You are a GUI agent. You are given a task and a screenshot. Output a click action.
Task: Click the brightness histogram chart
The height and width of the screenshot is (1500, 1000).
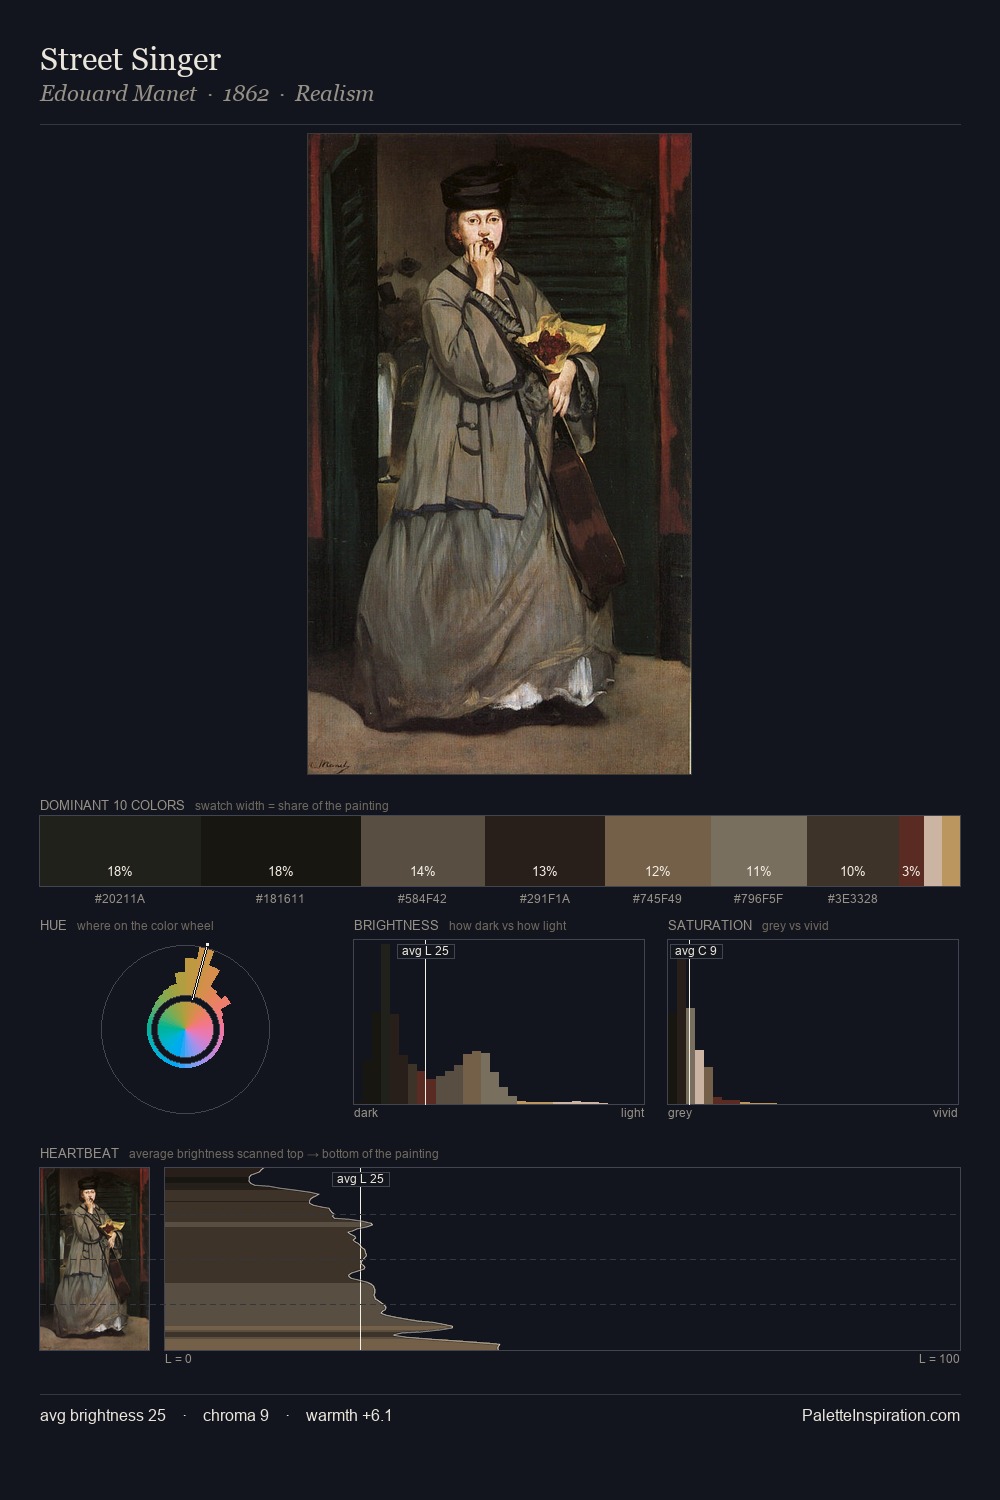[x=499, y=1022]
